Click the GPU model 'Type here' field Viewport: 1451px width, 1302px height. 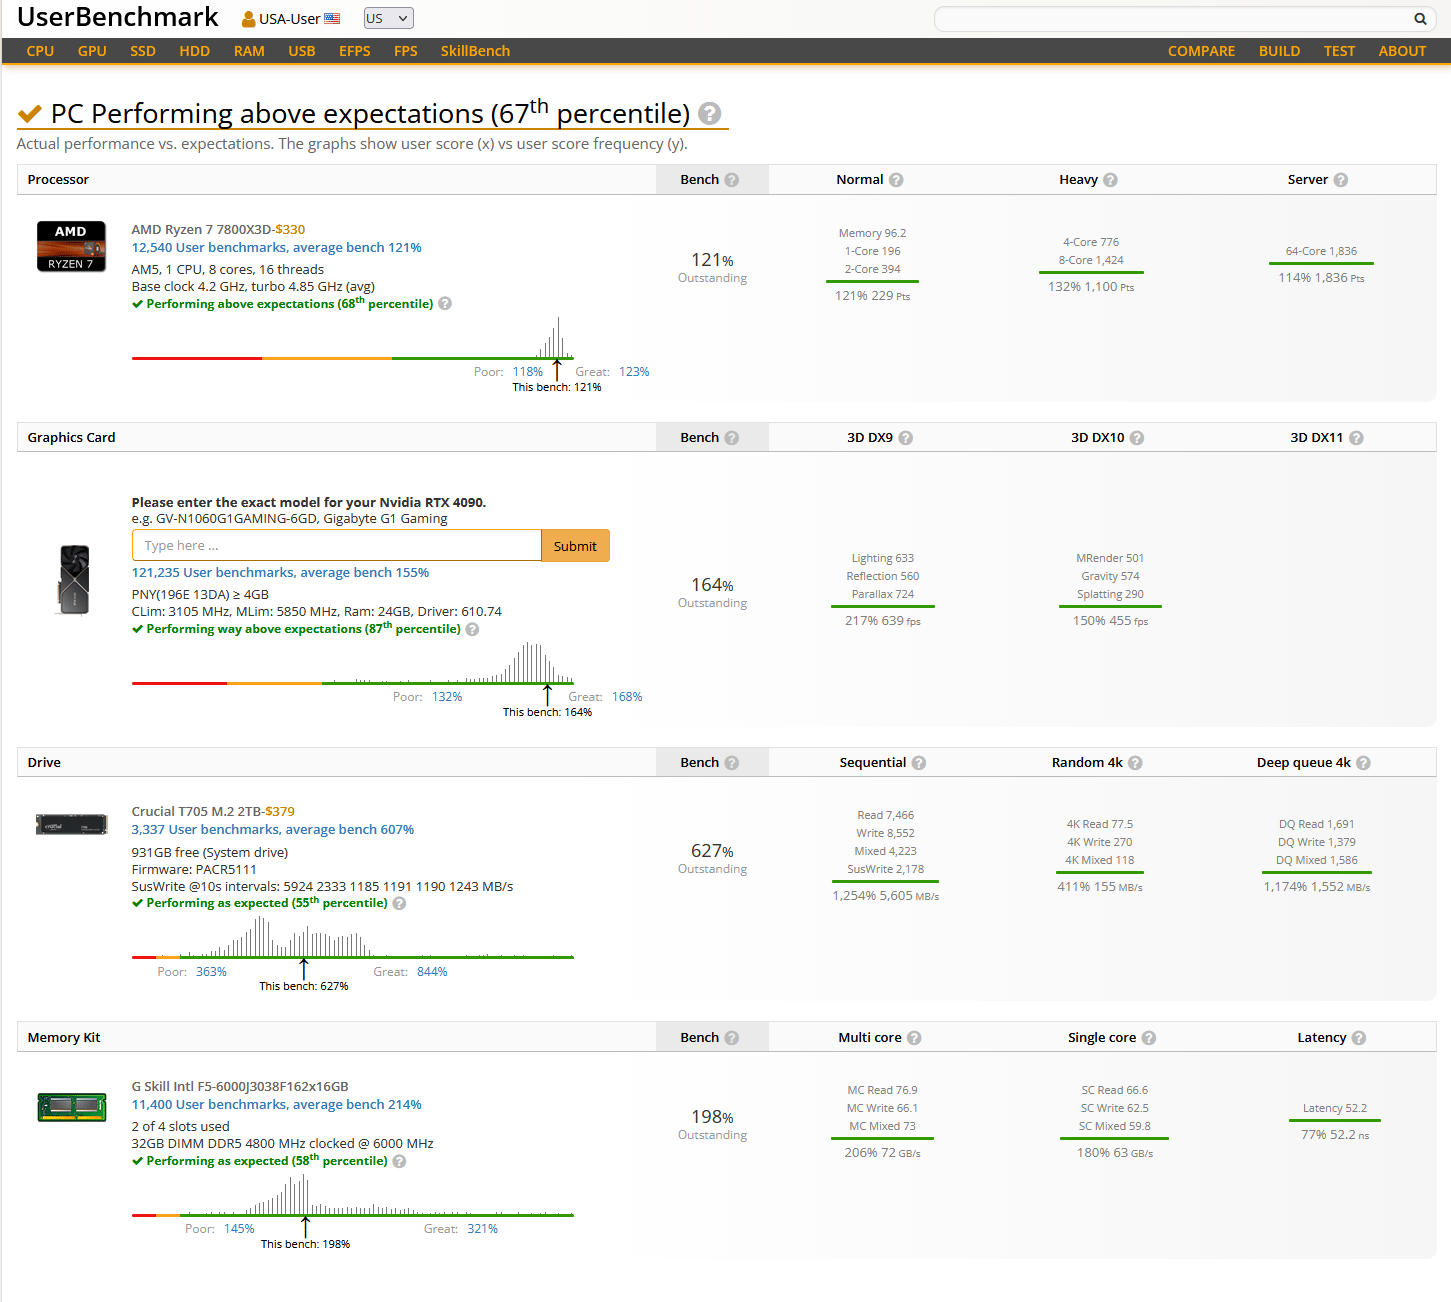[336, 546]
